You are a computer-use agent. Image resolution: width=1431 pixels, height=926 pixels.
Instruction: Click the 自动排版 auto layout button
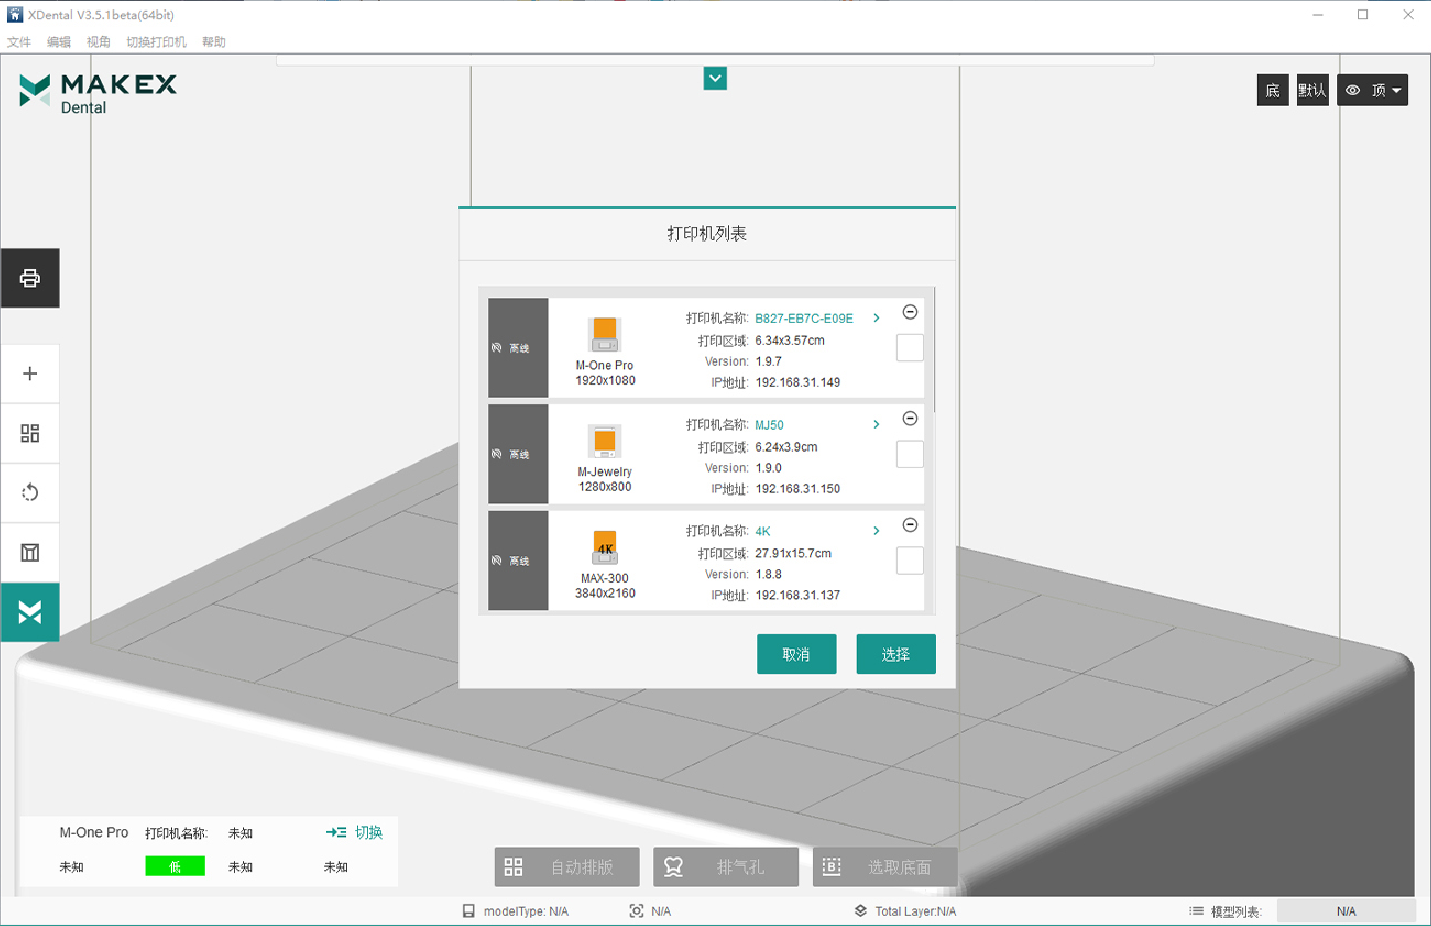pos(567,867)
